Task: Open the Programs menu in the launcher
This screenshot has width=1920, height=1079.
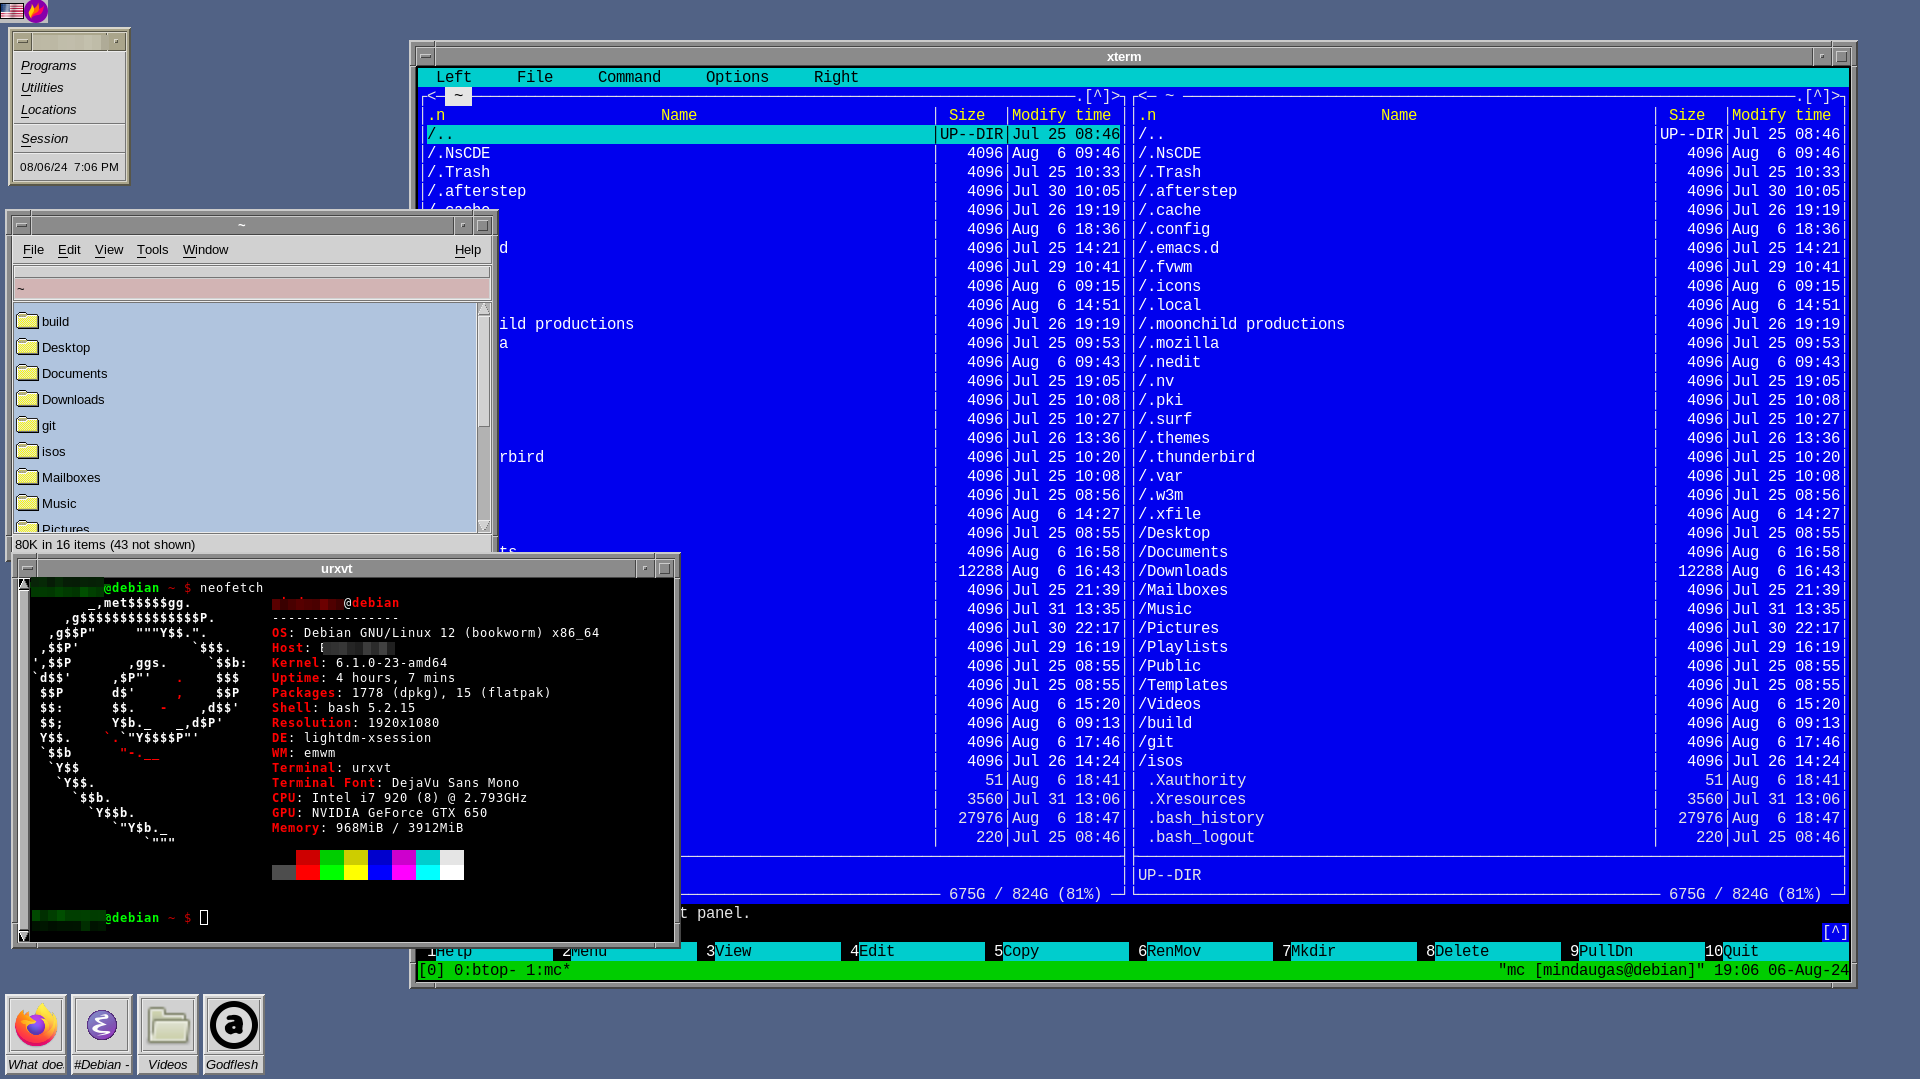Action: point(48,65)
